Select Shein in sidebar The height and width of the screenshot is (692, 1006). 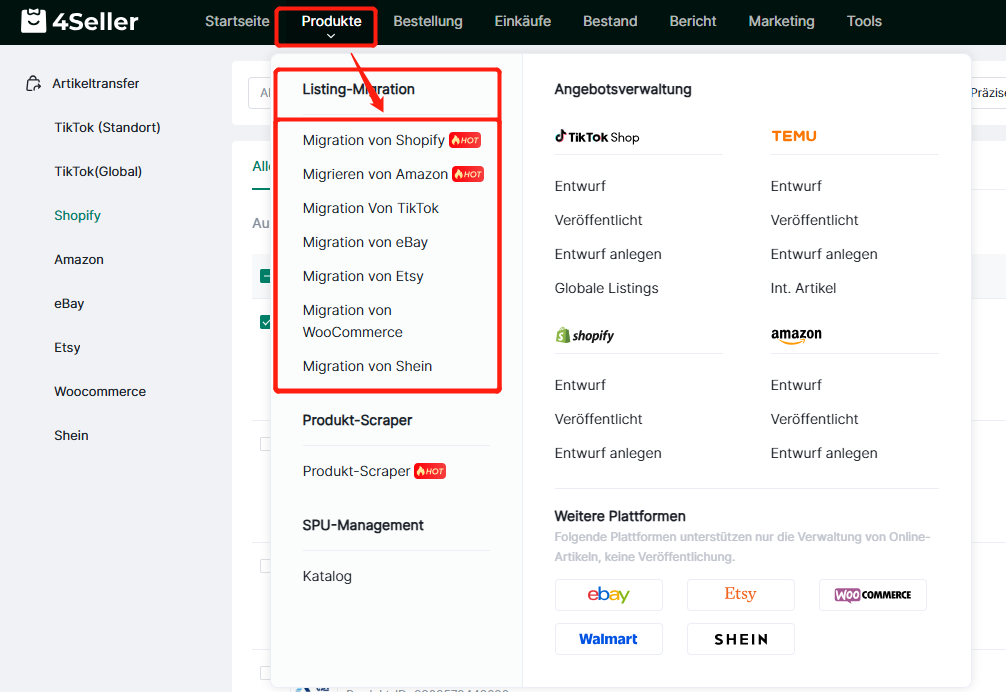click(71, 435)
